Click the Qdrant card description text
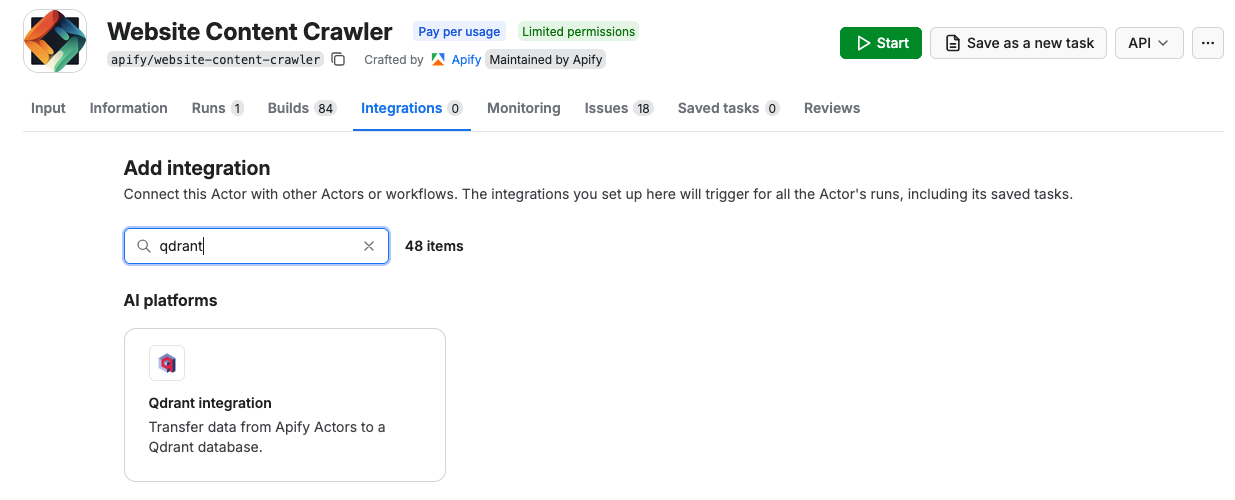Screen dimensions: 1235x500 [267, 437]
